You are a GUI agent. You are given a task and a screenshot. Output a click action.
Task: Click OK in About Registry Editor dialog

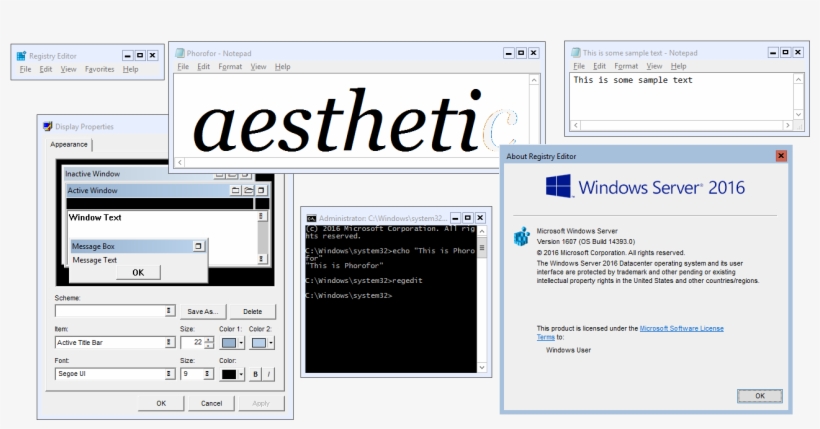coord(760,396)
